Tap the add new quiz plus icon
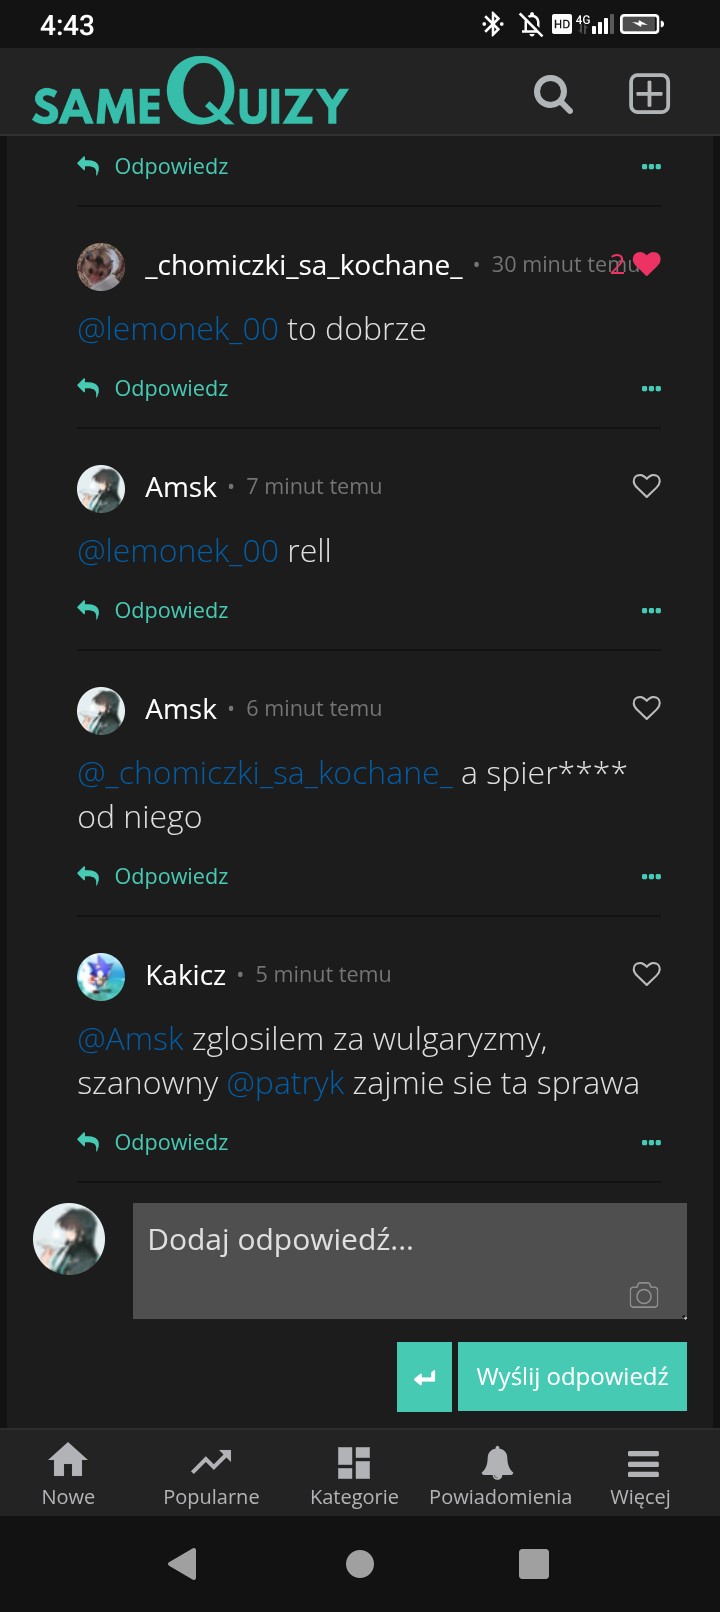The image size is (720, 1612). click(649, 94)
